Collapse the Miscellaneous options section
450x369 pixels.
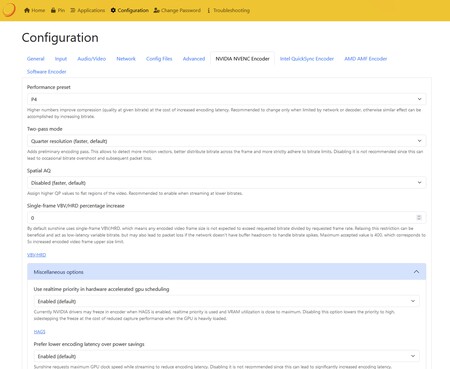coord(226,272)
